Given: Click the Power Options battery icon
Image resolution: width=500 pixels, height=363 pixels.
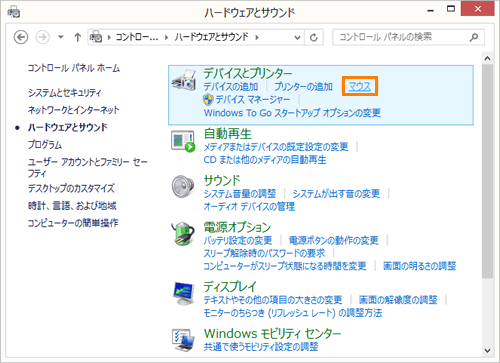Looking at the screenshot, I should coord(183,233).
